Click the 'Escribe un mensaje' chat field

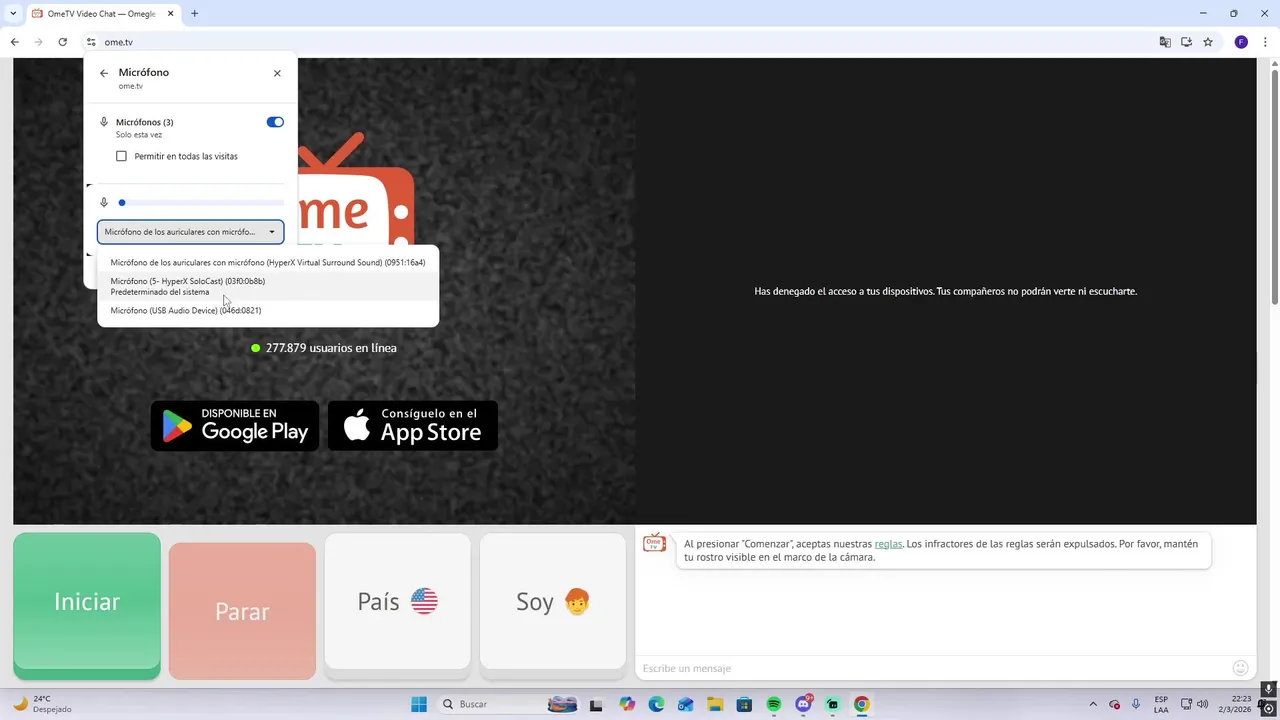point(930,668)
